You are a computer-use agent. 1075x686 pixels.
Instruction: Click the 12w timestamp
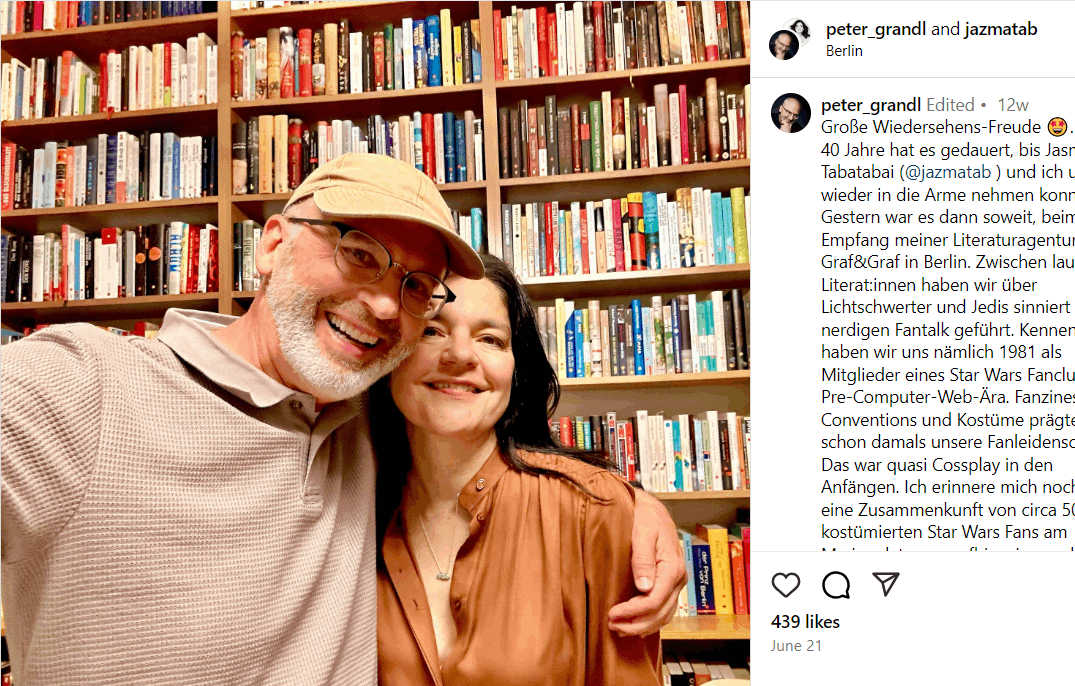pyautogui.click(x=1013, y=105)
